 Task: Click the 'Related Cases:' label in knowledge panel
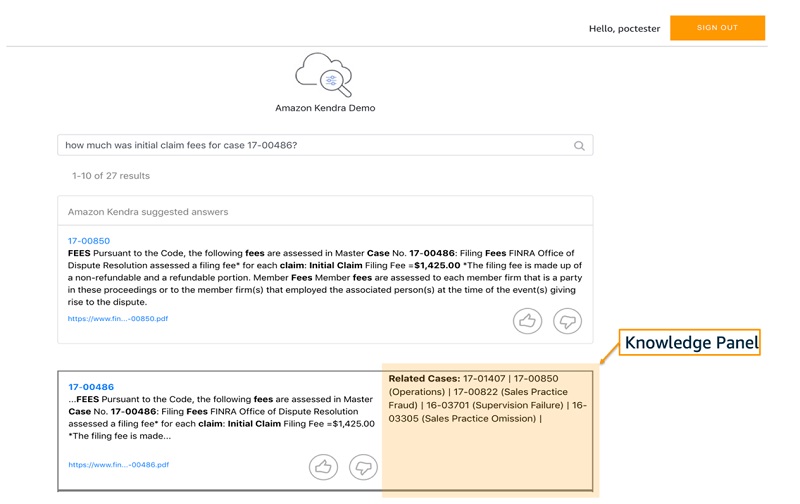tap(424, 379)
